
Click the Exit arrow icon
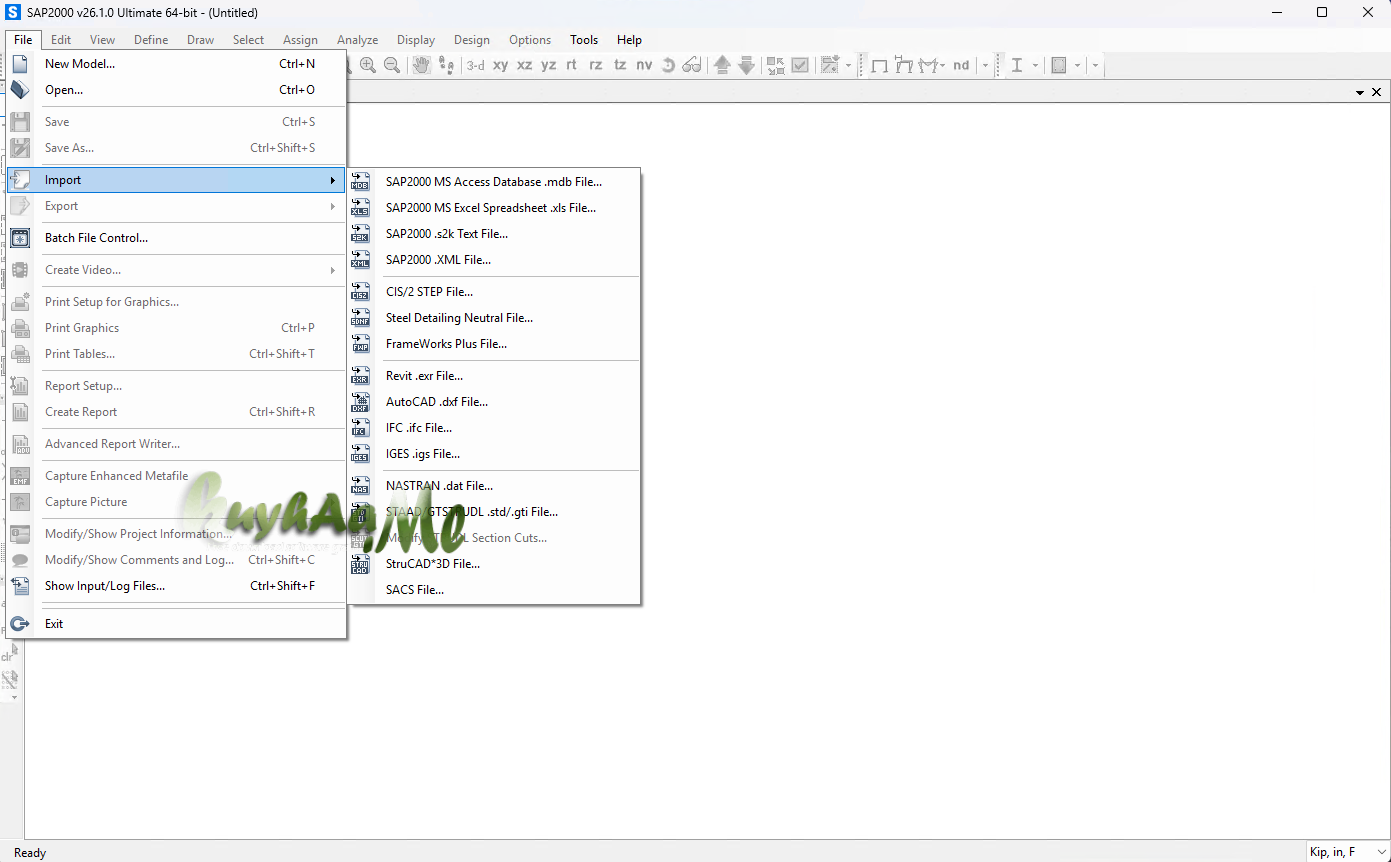(20, 624)
